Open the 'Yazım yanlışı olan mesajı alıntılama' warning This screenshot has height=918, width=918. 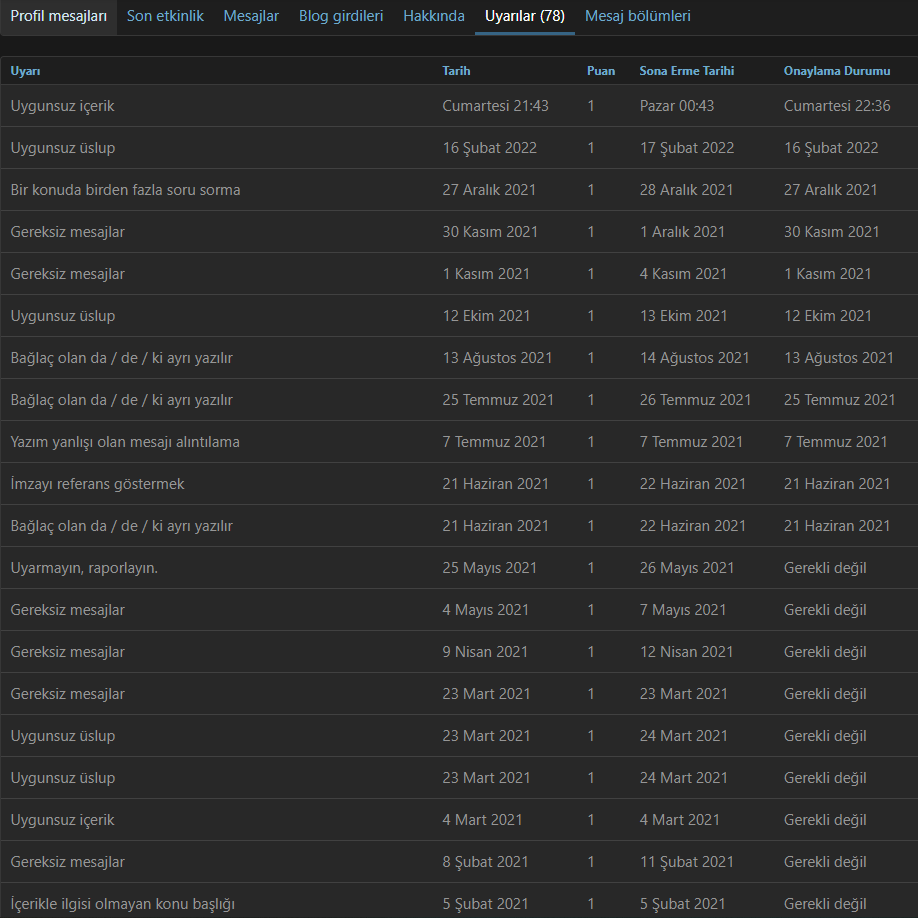click(x=125, y=442)
